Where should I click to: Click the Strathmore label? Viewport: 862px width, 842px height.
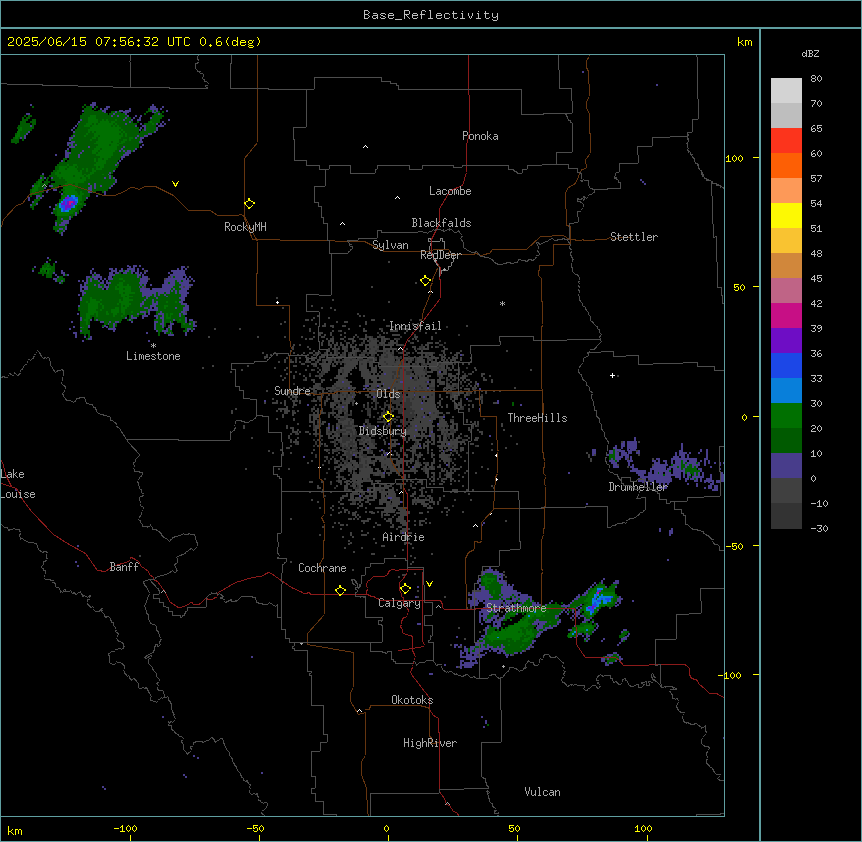(x=516, y=608)
